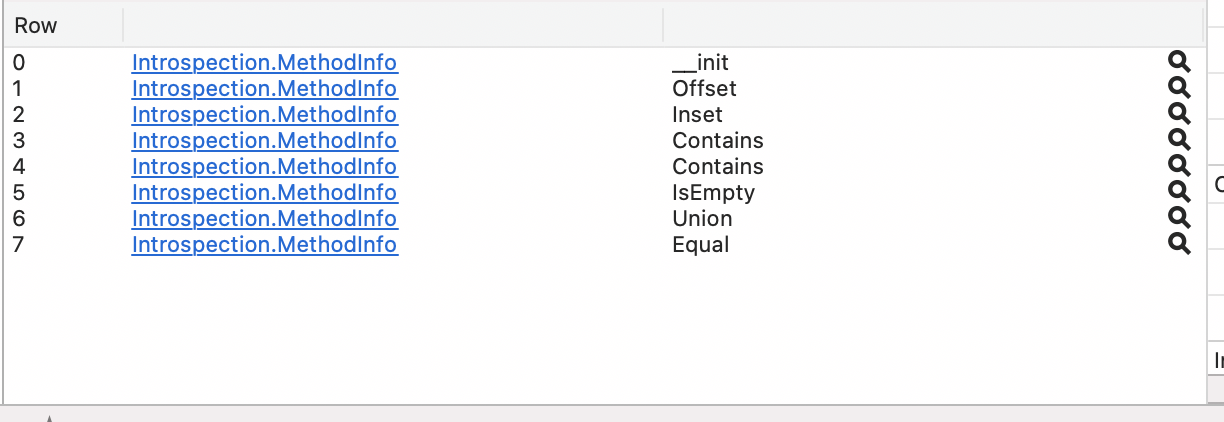This screenshot has height=422, width=1224.
Task: Follow the row 7 Introspection.MethodInfo link
Action: pos(264,245)
